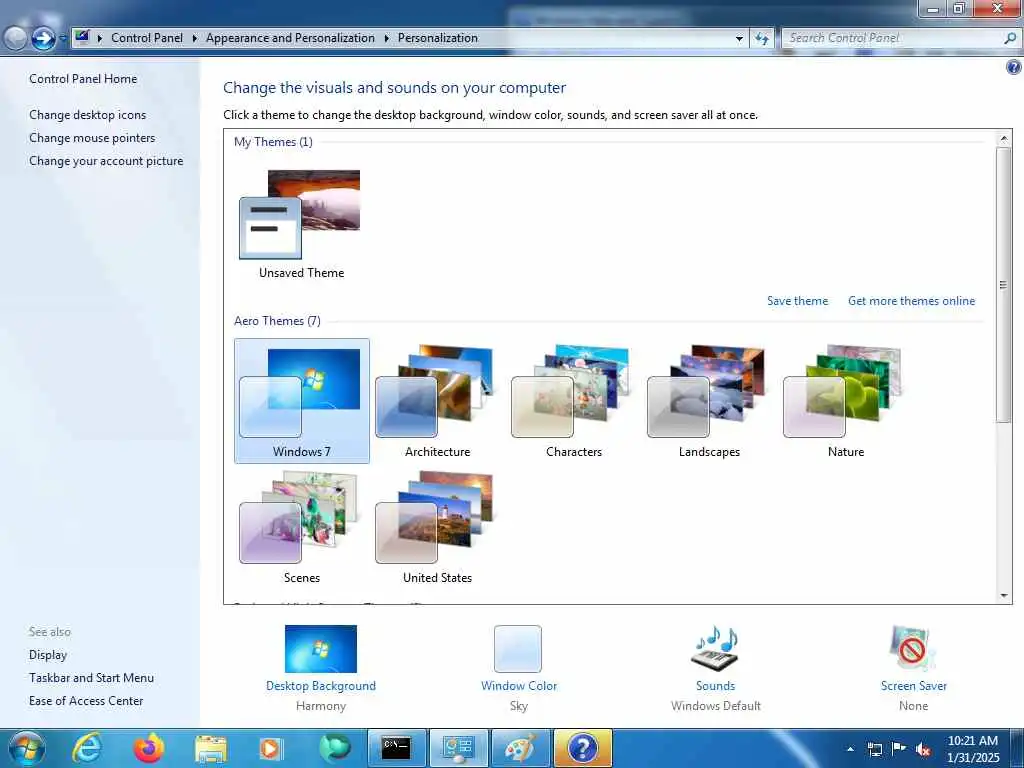Viewport: 1024px width, 768px height.
Task: Expand arrow after Appearance and Personalization breadcrumb
Action: (x=387, y=39)
